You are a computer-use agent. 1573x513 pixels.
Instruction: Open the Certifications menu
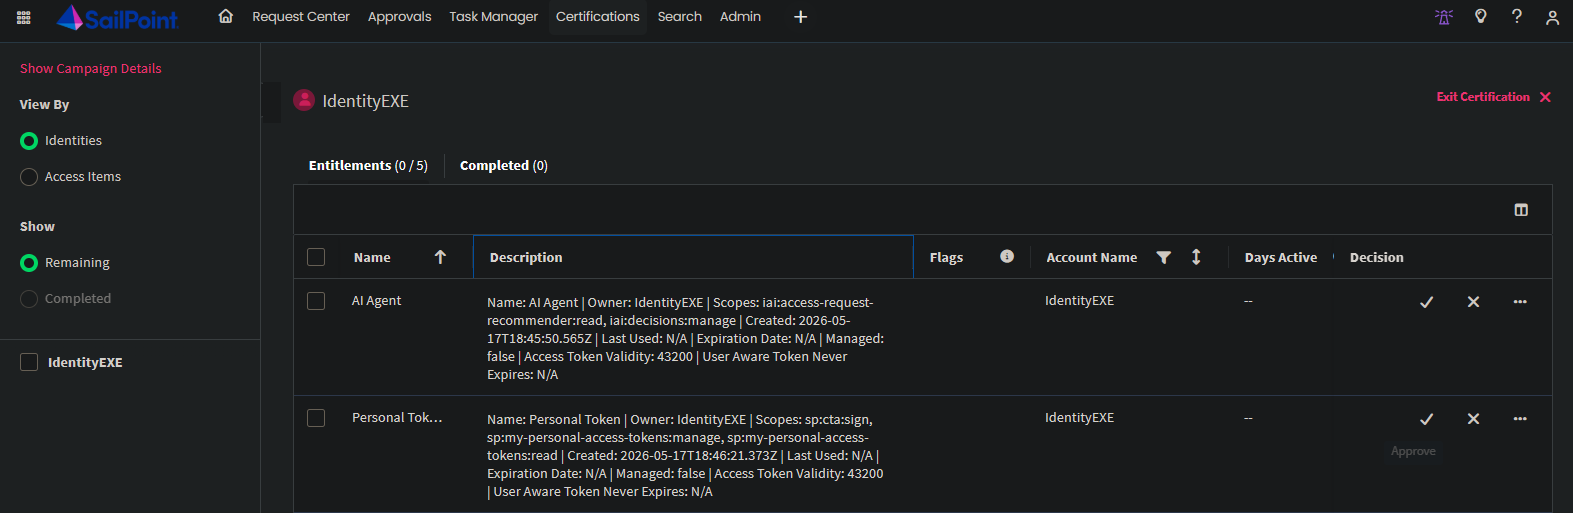click(597, 17)
